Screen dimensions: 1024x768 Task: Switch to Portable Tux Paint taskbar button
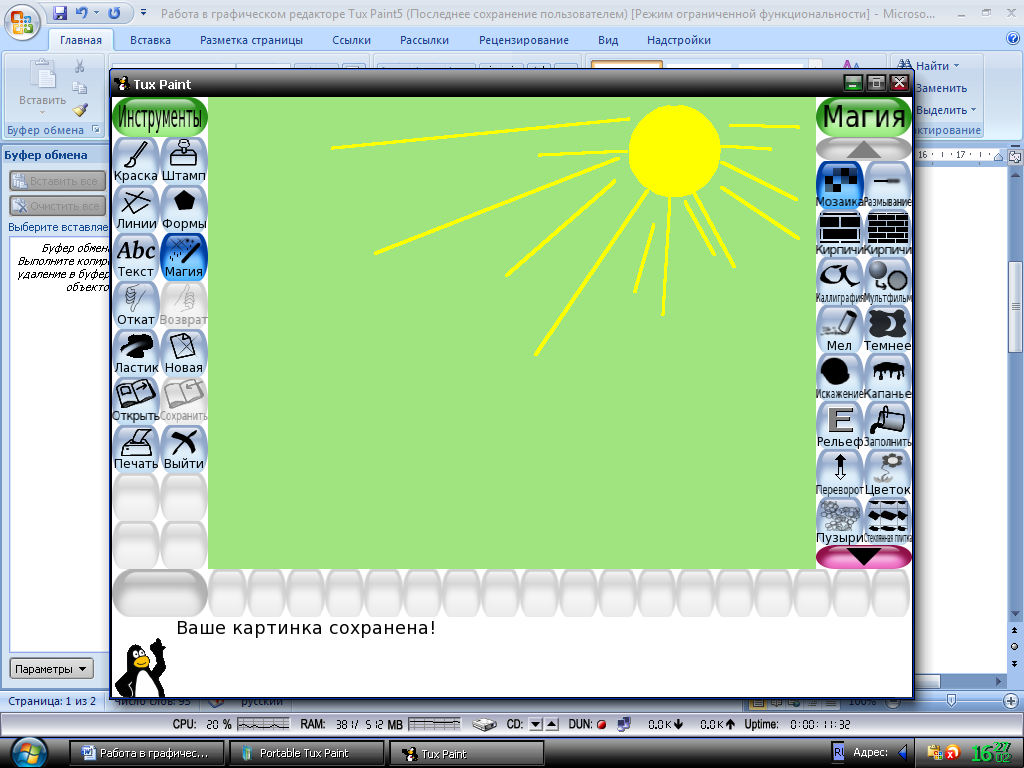pyautogui.click(x=307, y=753)
